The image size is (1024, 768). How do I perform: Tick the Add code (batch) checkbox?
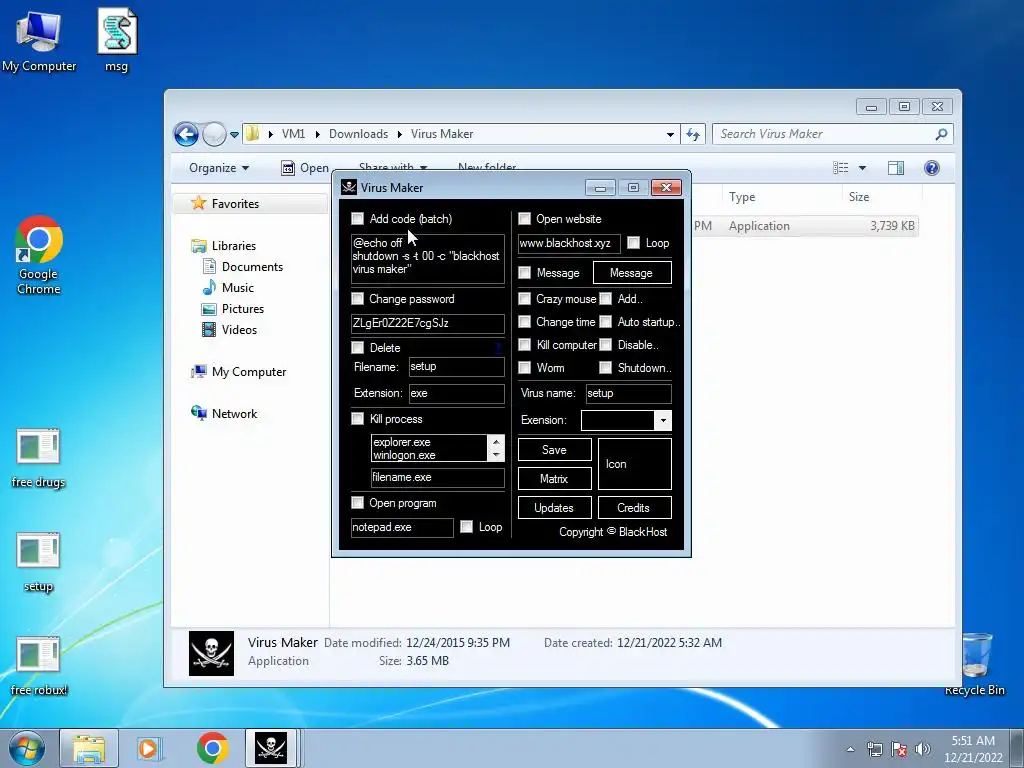[358, 218]
